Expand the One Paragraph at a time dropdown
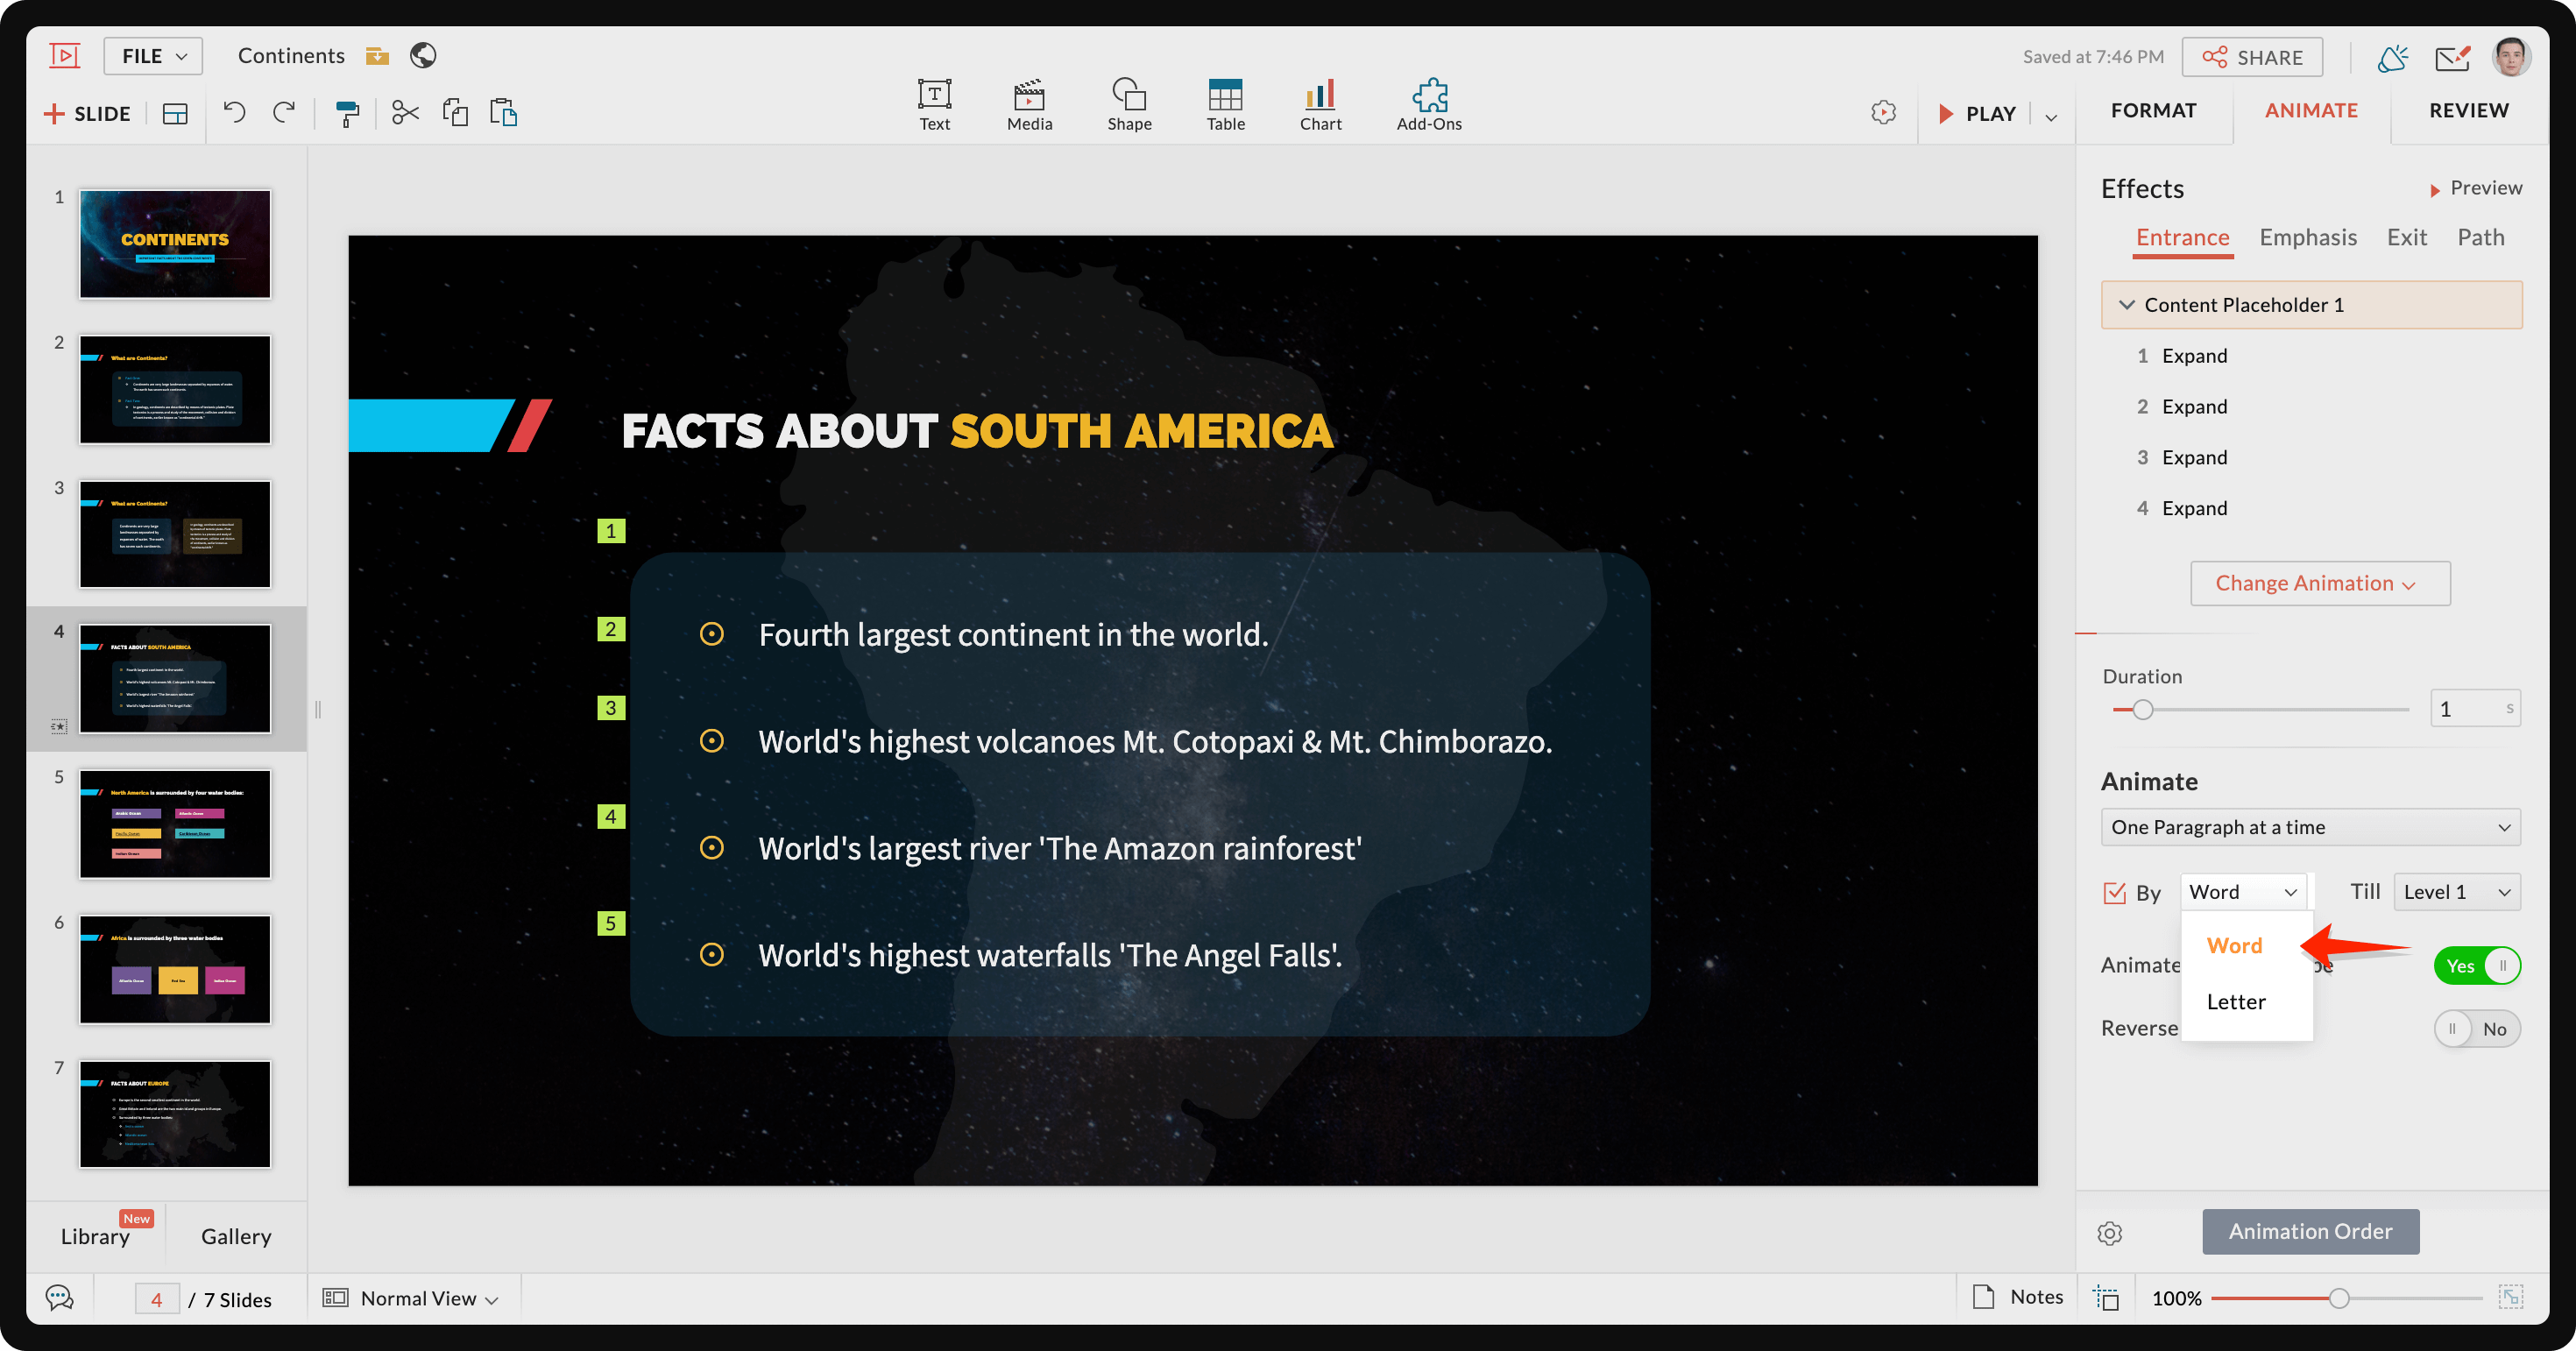The image size is (2576, 1351). [2311, 826]
